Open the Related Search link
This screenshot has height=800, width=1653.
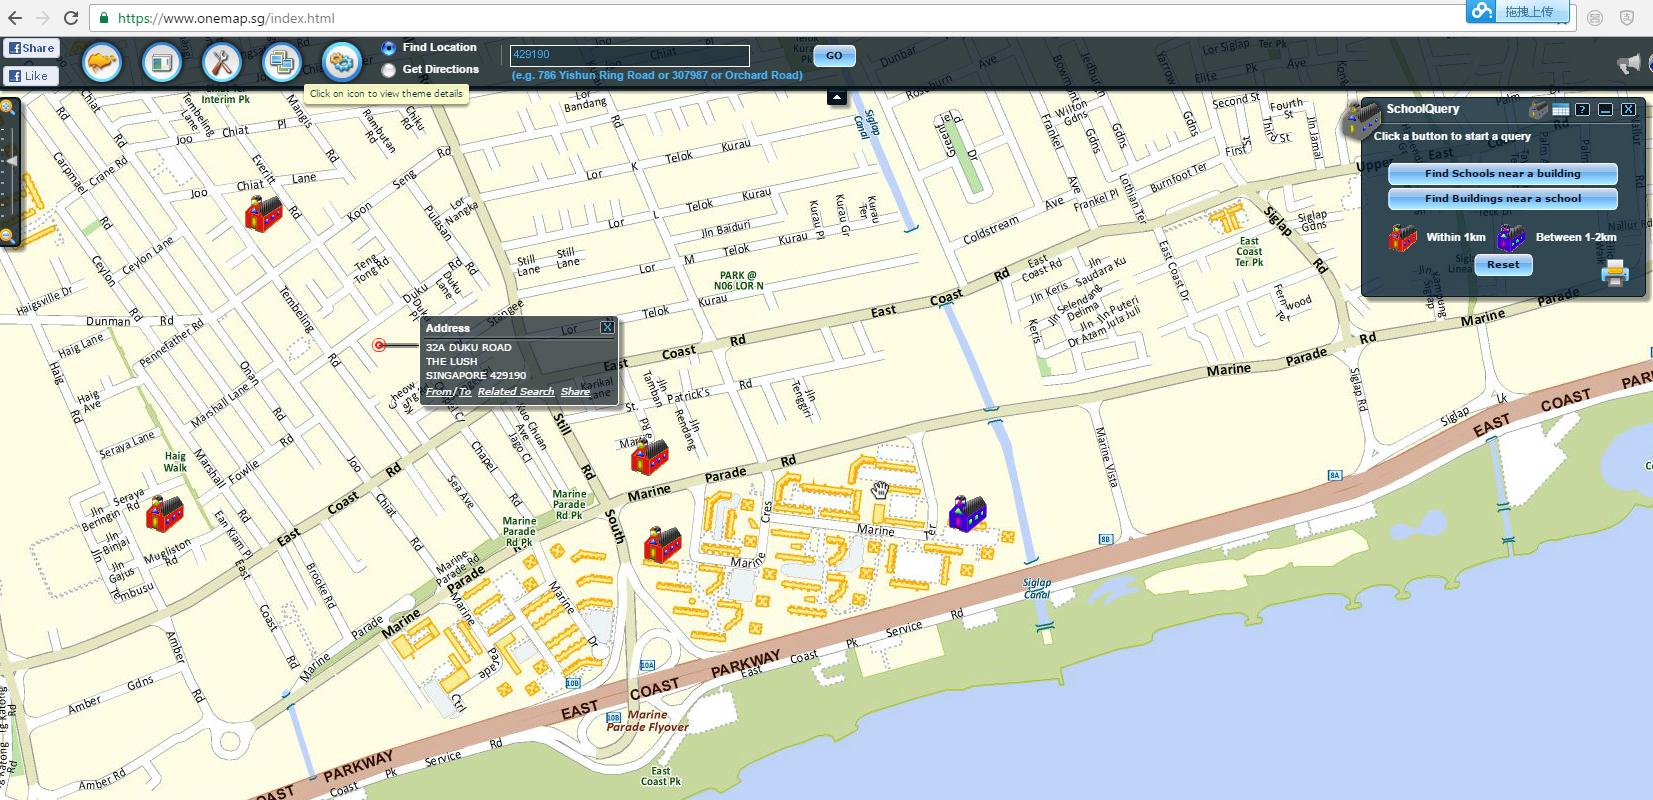[515, 392]
